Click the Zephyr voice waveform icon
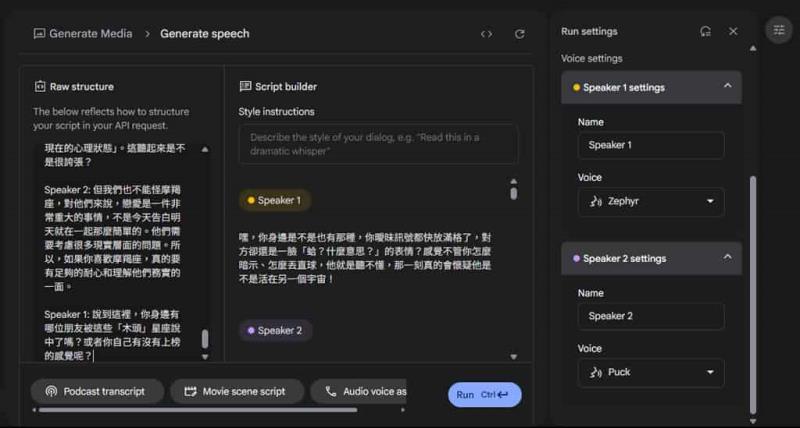The height and width of the screenshot is (428, 800). [x=596, y=202]
